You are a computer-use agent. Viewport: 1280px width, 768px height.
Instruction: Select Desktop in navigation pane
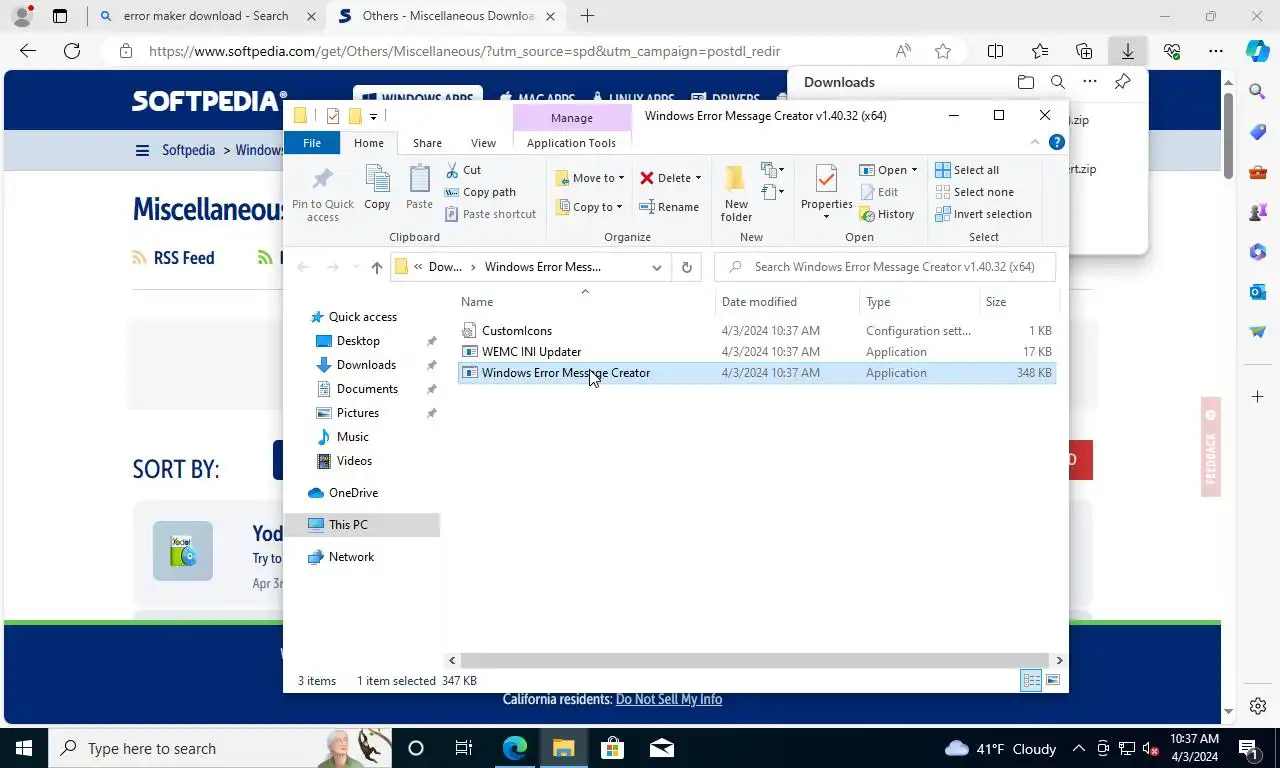pyautogui.click(x=358, y=341)
